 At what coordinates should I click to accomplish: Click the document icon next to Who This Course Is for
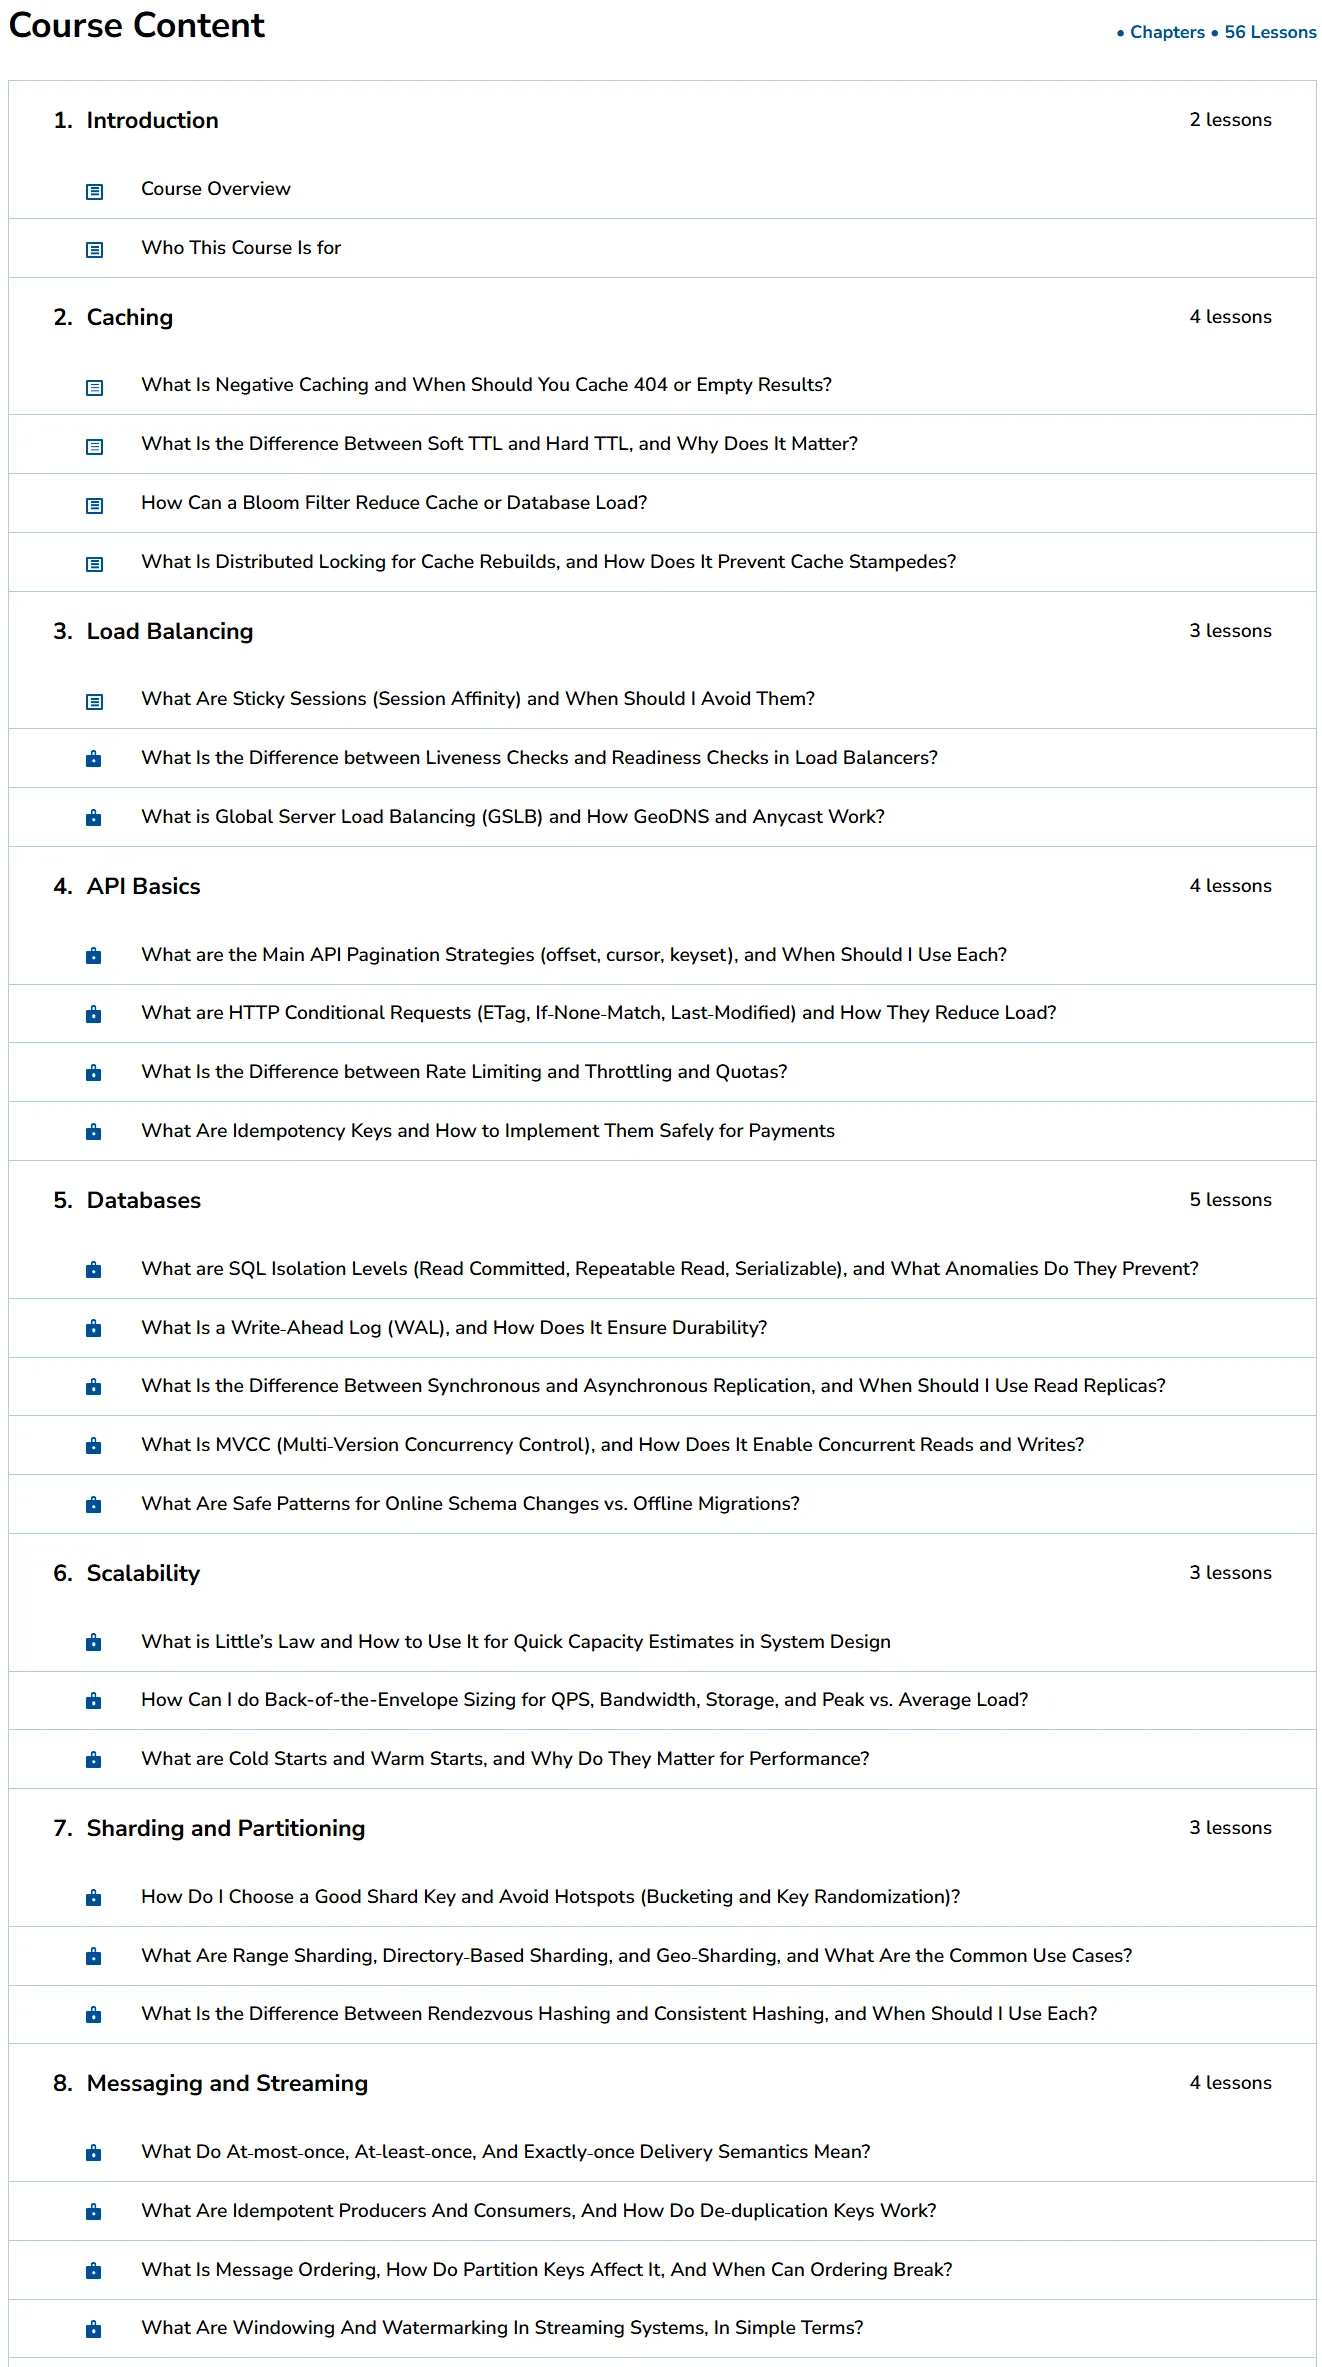coord(94,249)
